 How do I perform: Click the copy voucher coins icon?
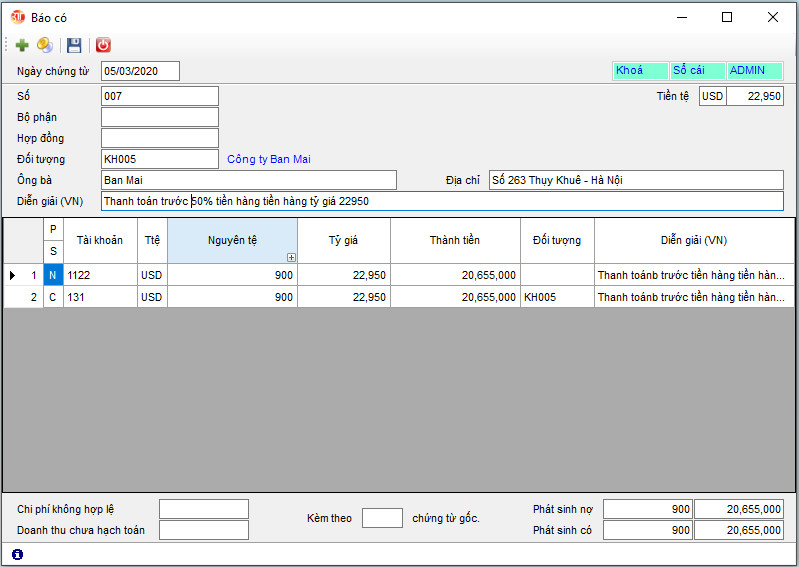[45, 45]
